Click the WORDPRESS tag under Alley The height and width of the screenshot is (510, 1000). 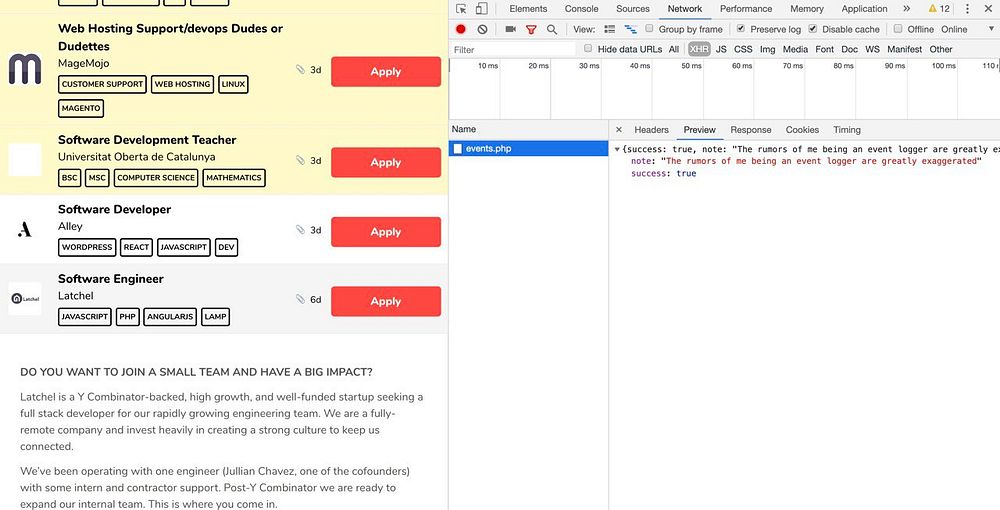87,247
